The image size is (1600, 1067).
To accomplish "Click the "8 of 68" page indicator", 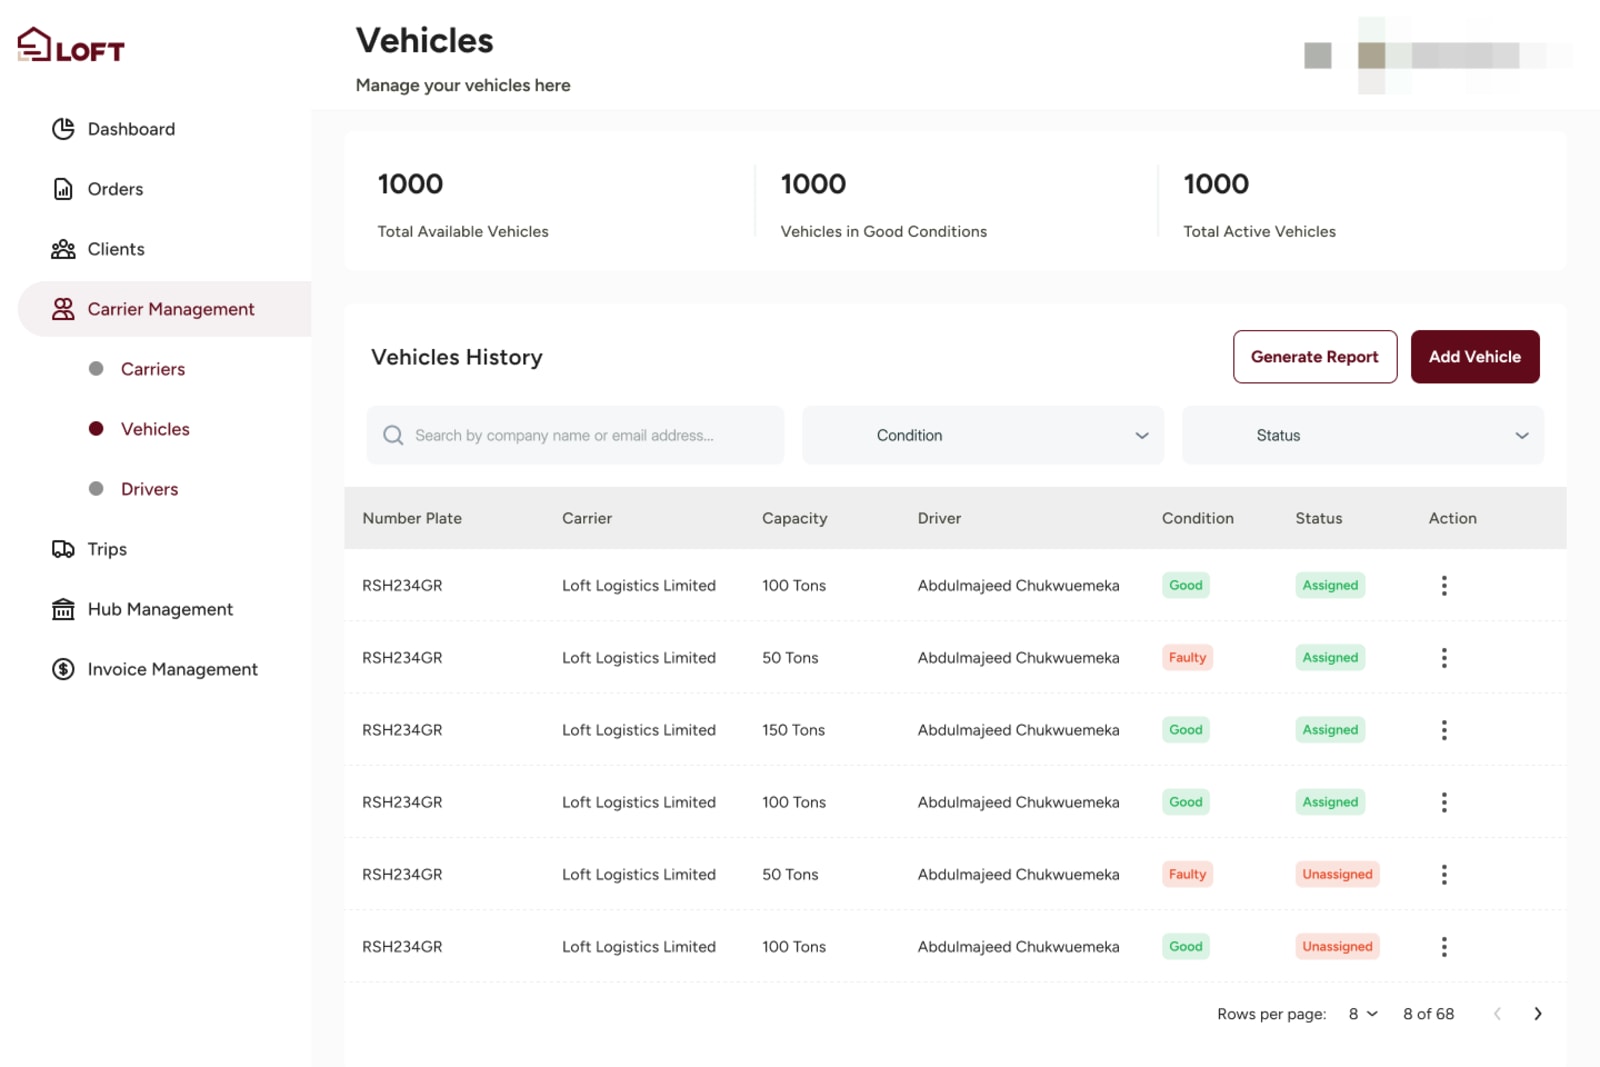I will click(x=1429, y=1014).
